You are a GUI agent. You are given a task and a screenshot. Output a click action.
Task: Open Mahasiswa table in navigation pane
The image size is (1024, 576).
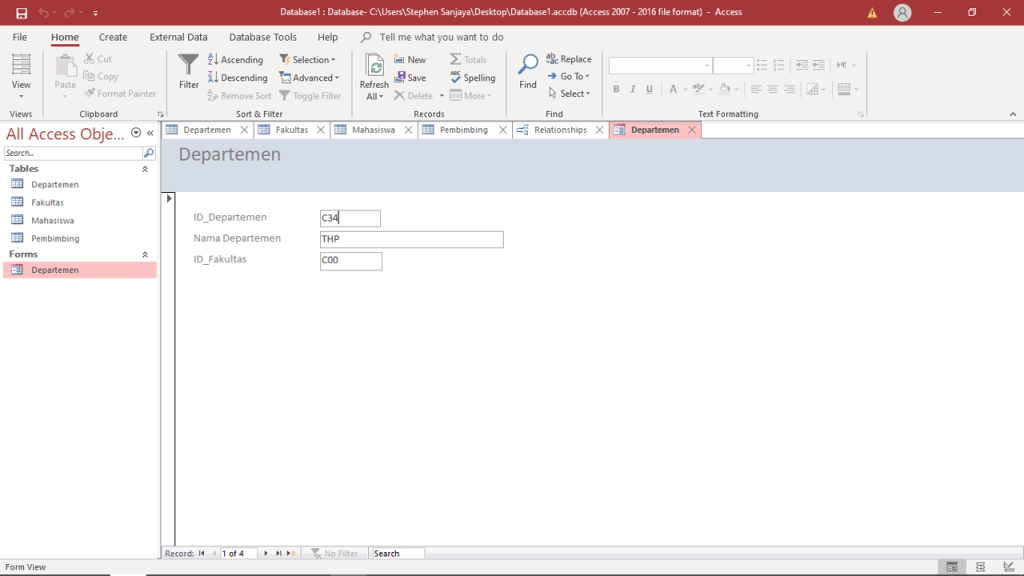(52, 220)
